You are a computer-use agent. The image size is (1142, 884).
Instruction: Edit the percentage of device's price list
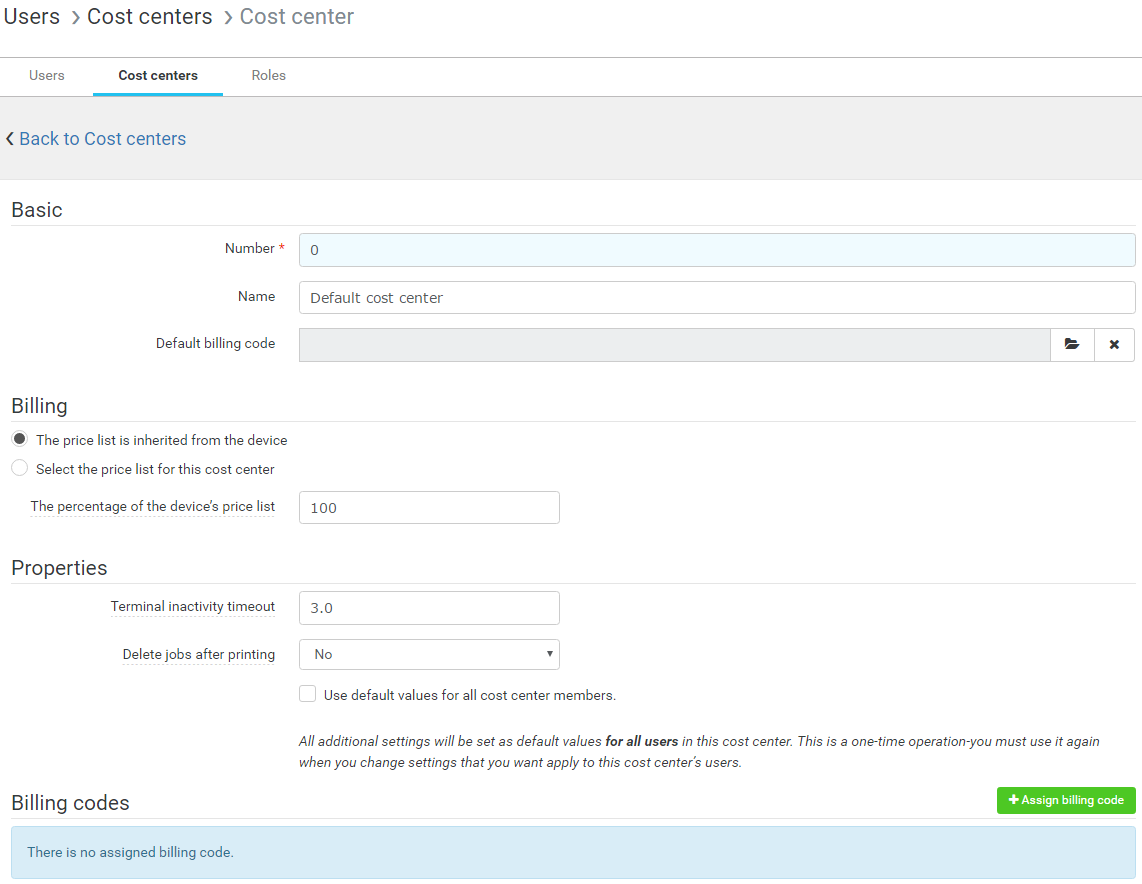coord(429,507)
